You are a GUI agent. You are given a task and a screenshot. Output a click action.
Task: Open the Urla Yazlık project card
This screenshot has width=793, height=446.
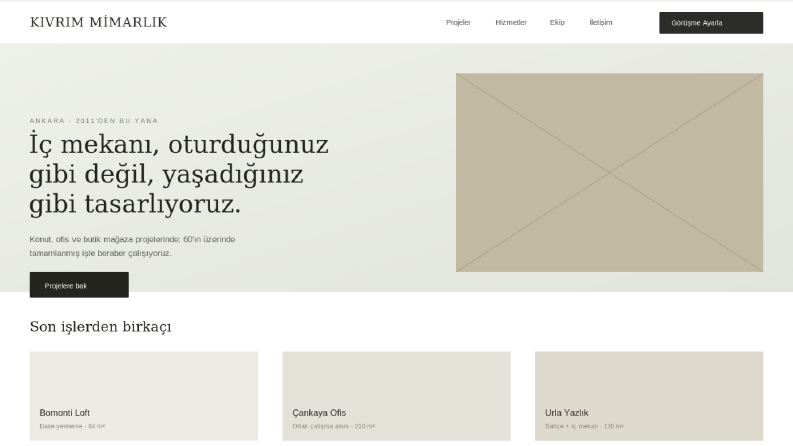[649, 396]
